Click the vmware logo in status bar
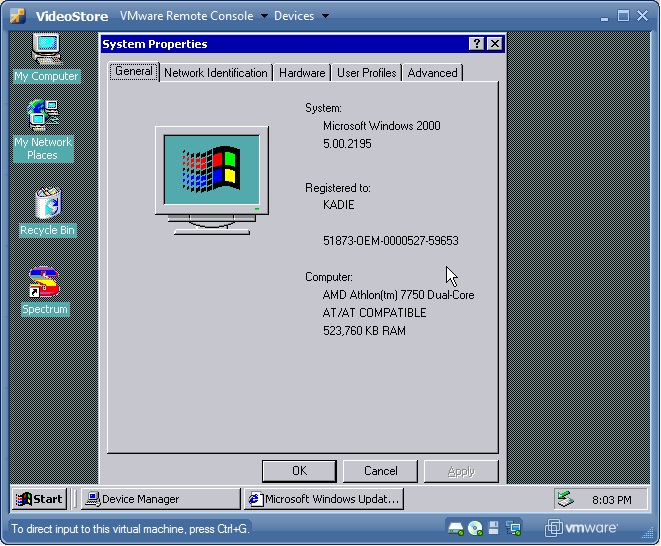 [581, 528]
